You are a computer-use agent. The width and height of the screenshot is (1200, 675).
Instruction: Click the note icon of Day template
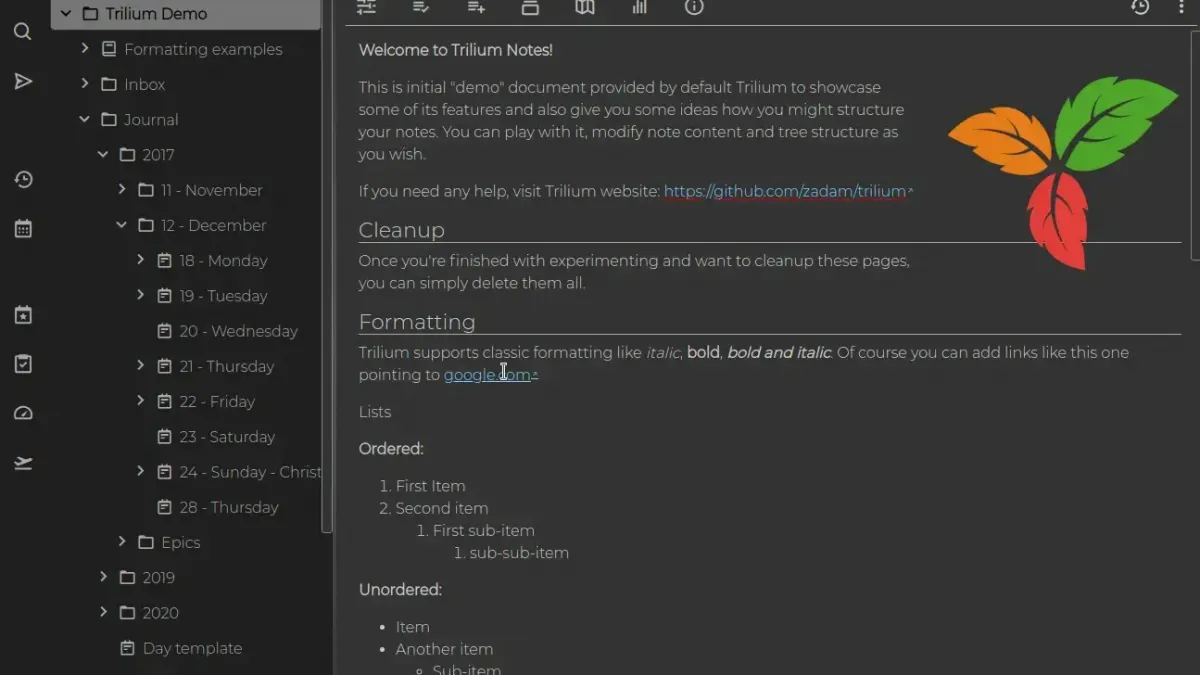[128, 648]
